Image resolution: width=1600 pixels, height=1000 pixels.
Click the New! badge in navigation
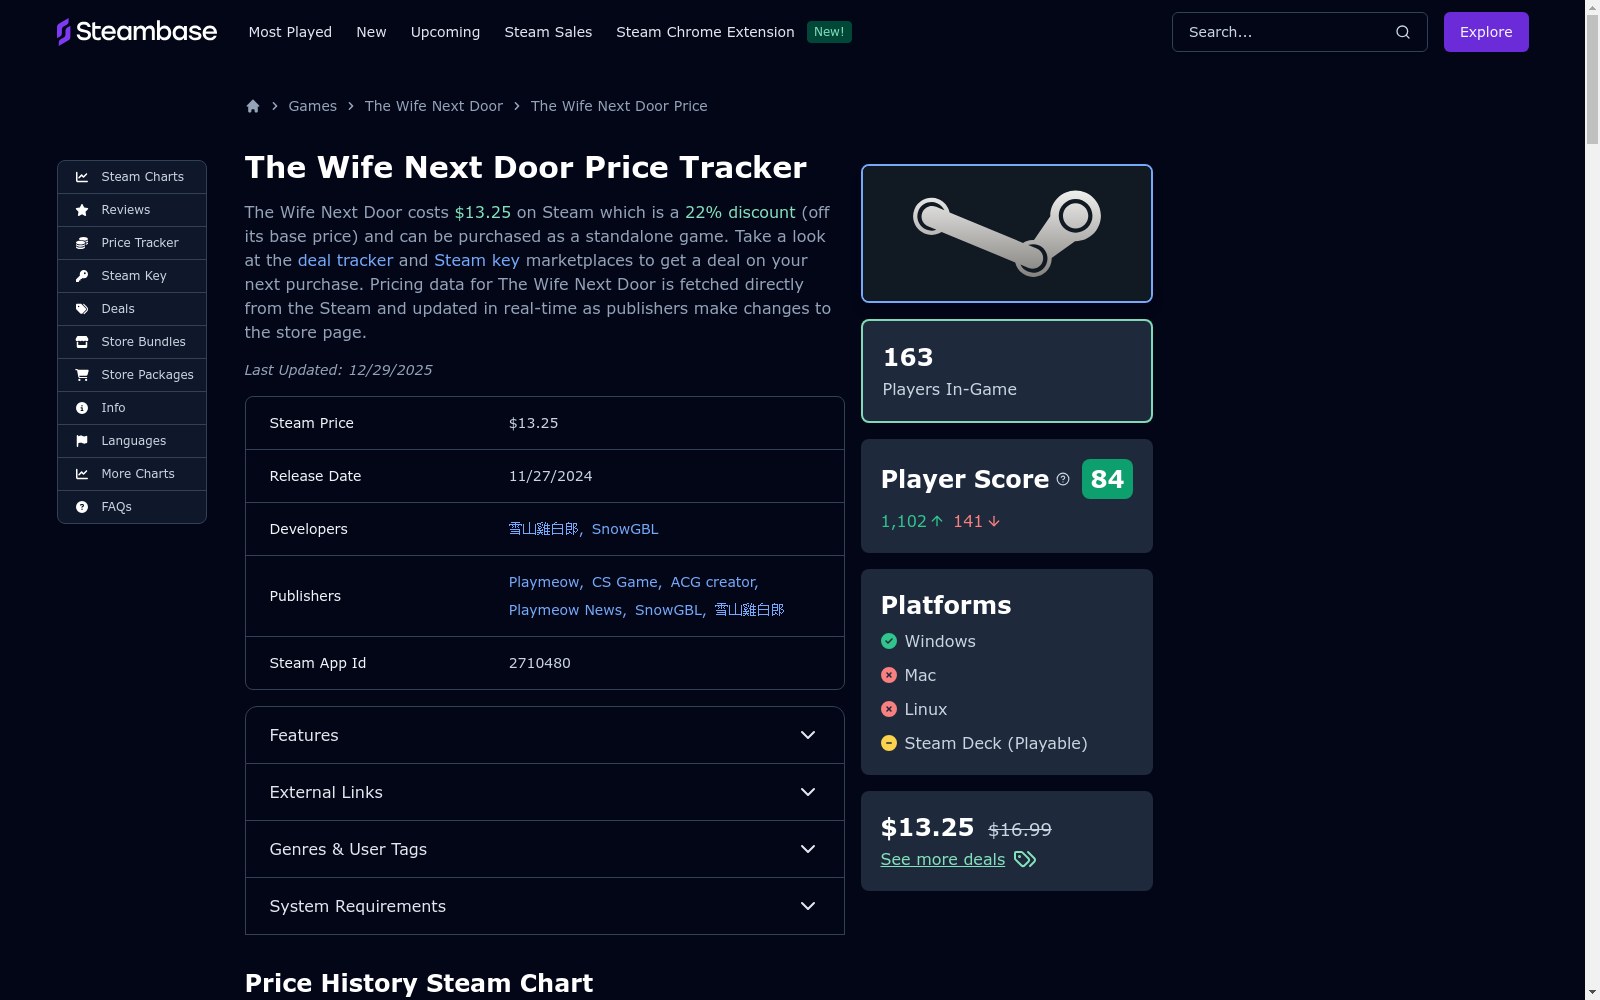tap(829, 32)
